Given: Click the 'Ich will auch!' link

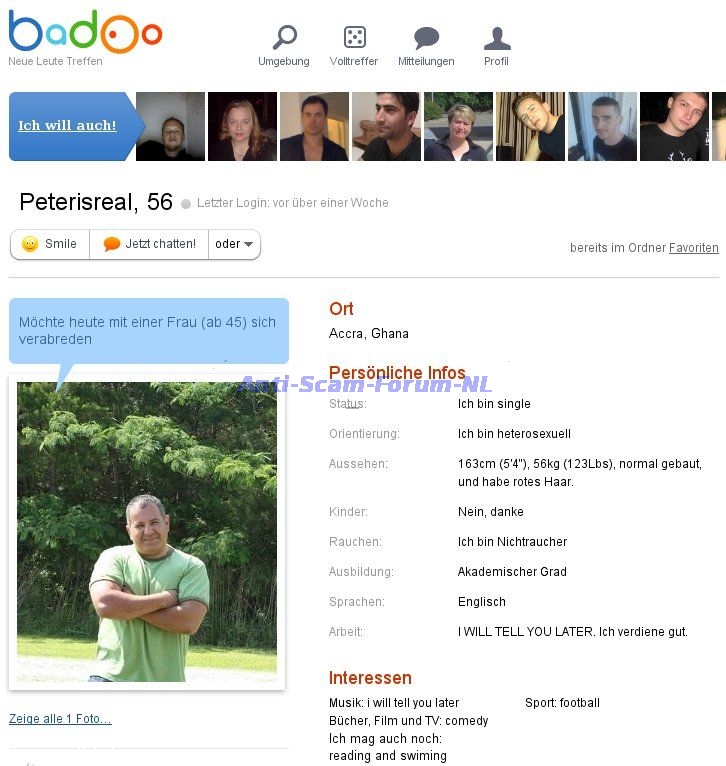Looking at the screenshot, I should click(x=67, y=125).
